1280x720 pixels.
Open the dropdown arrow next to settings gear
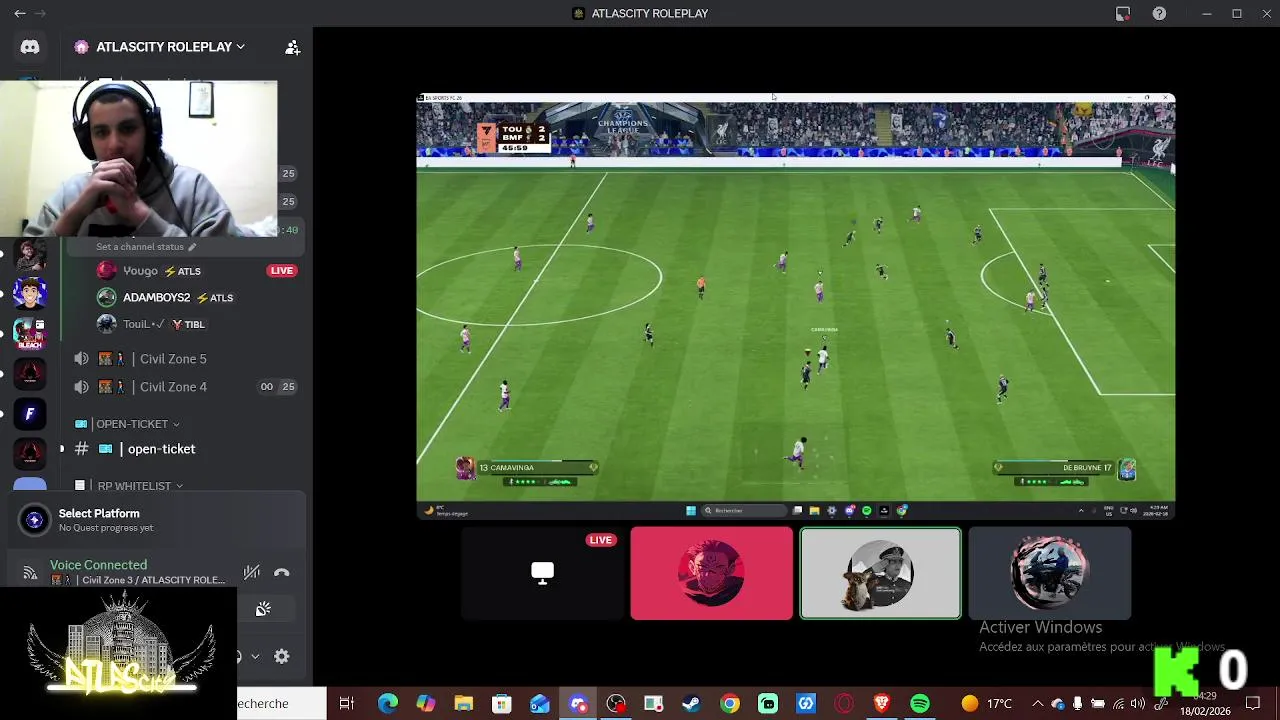click(x=255, y=656)
